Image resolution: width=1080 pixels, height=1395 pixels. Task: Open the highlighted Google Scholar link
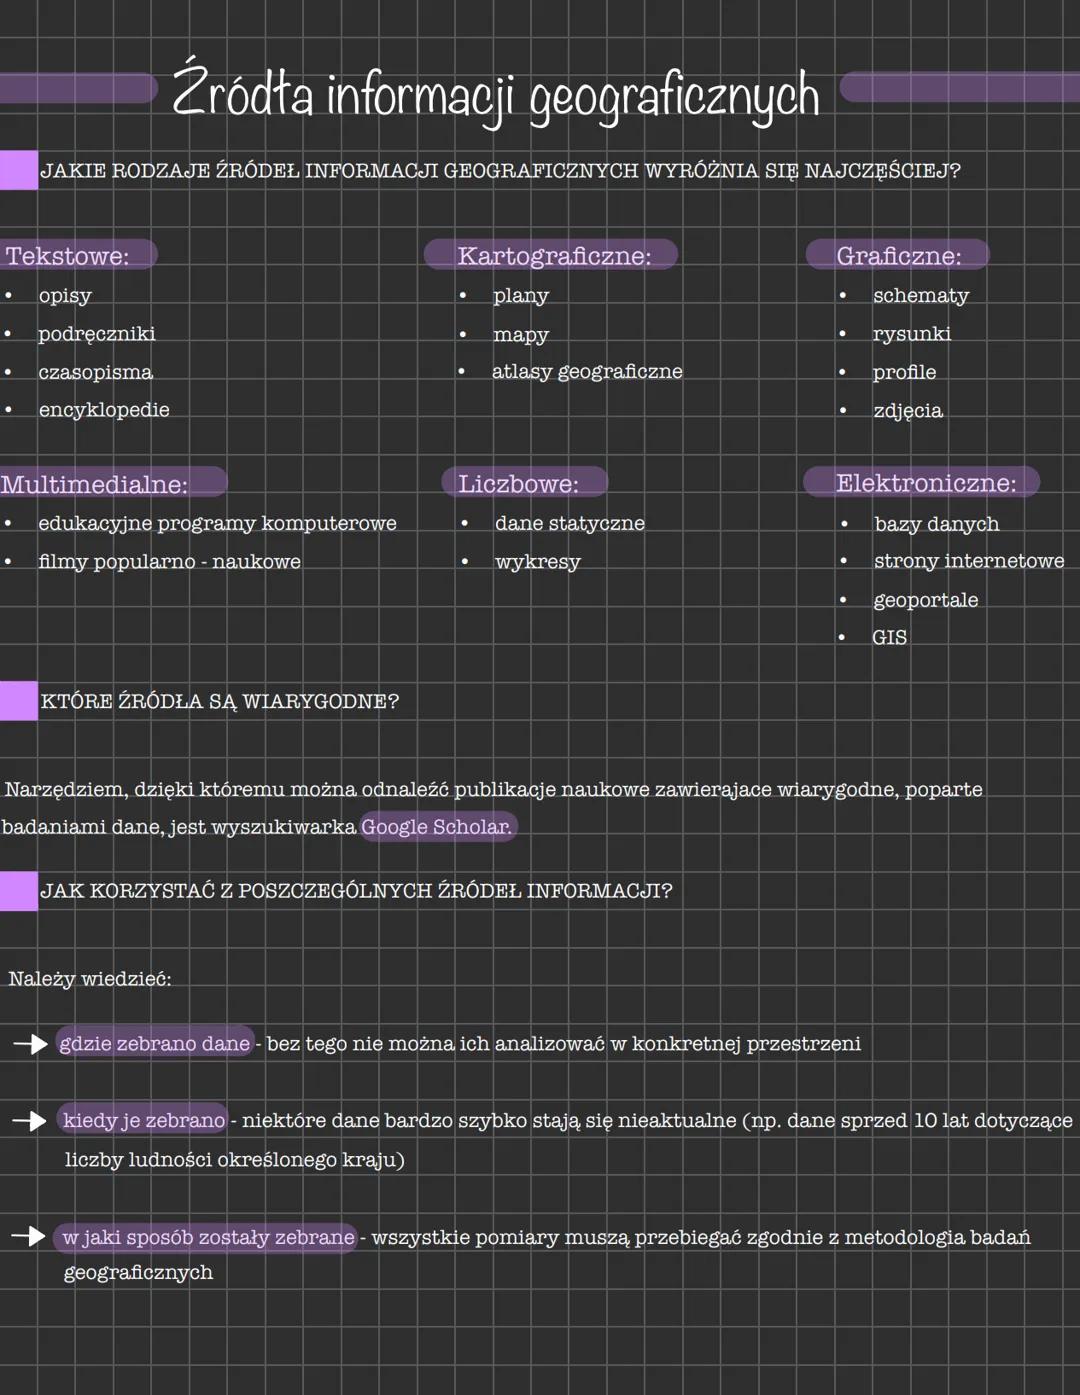tap(437, 827)
